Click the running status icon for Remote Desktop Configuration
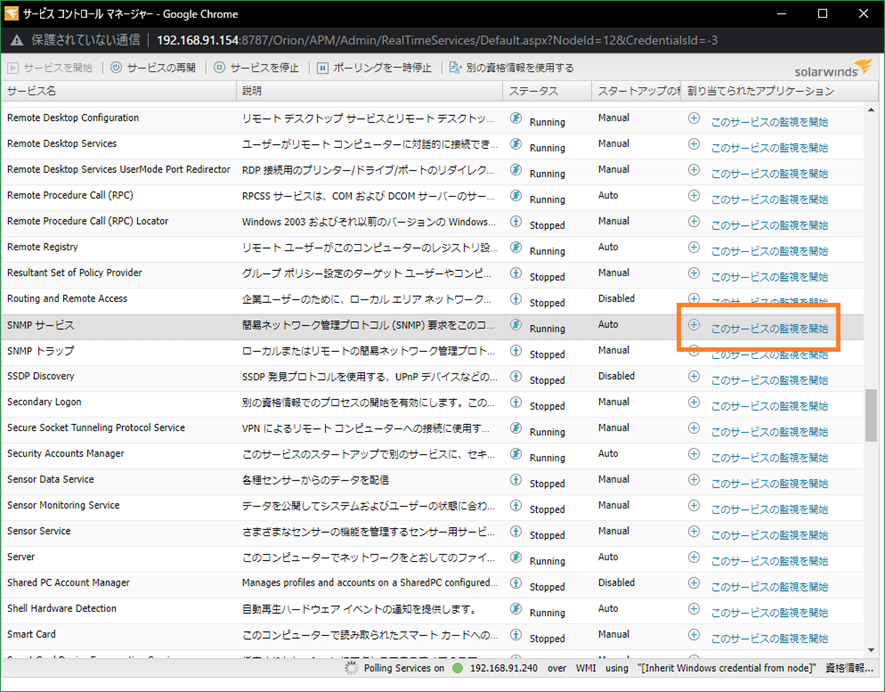 pos(516,118)
